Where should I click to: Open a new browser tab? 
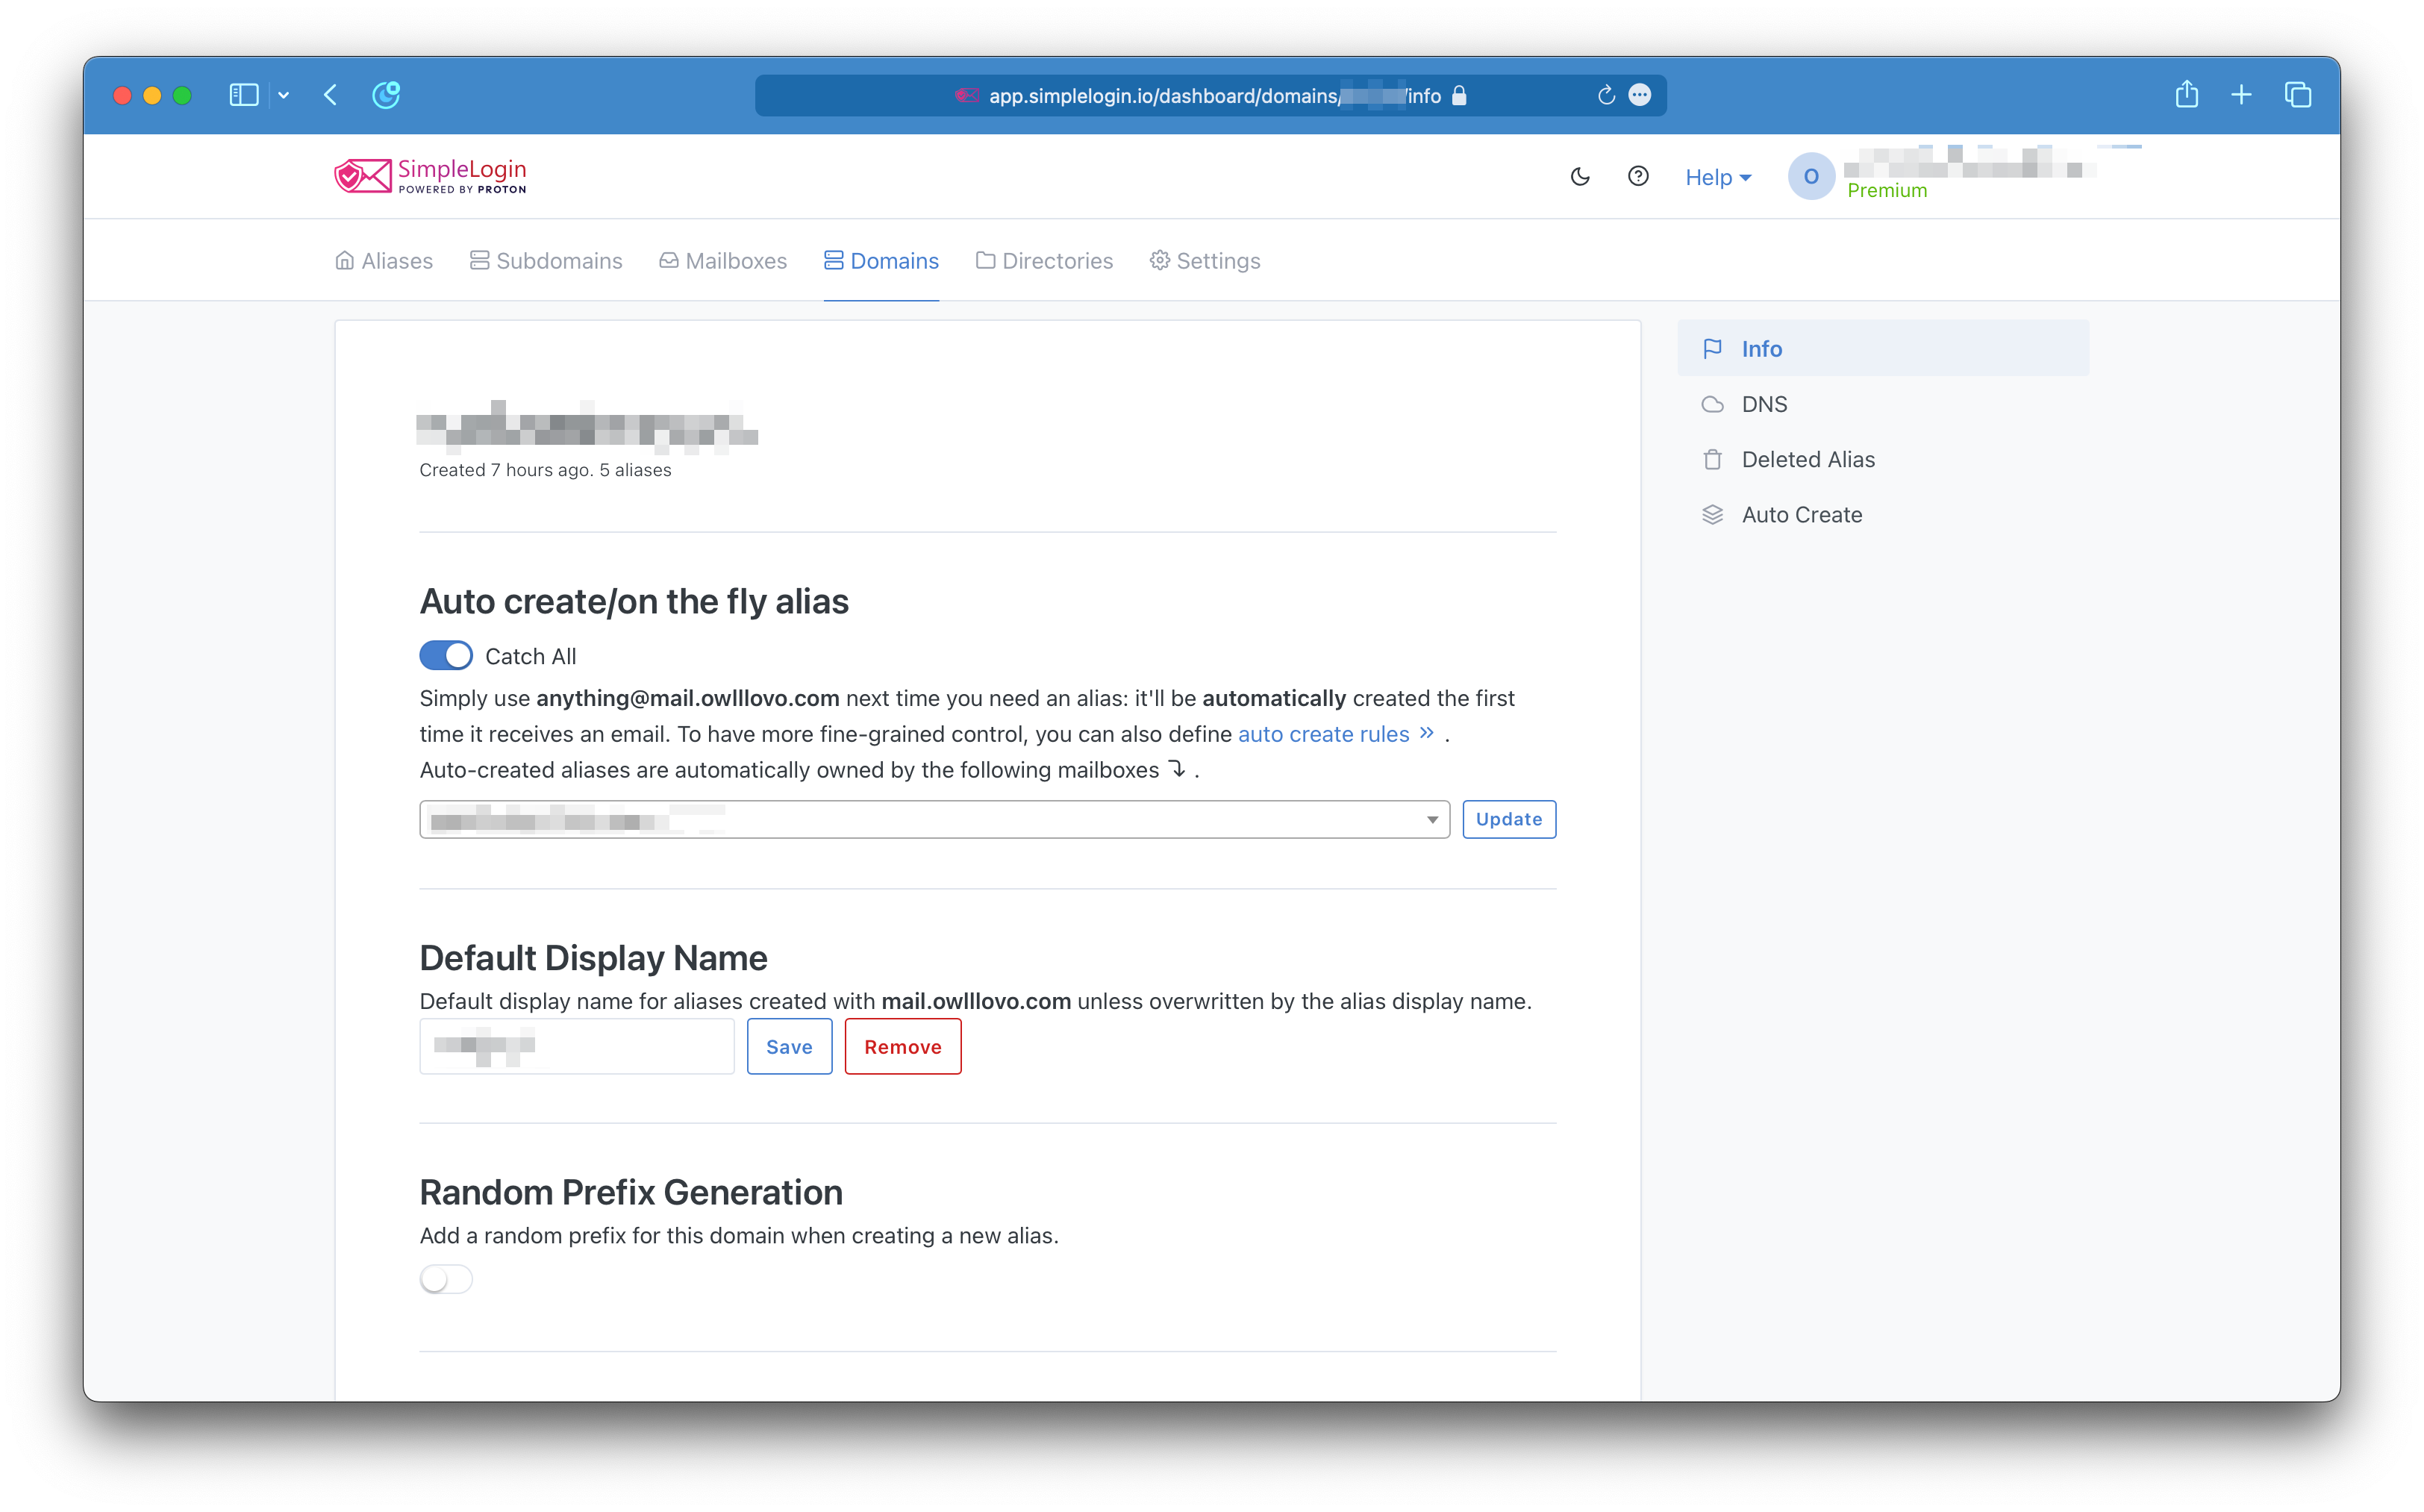coord(2241,95)
